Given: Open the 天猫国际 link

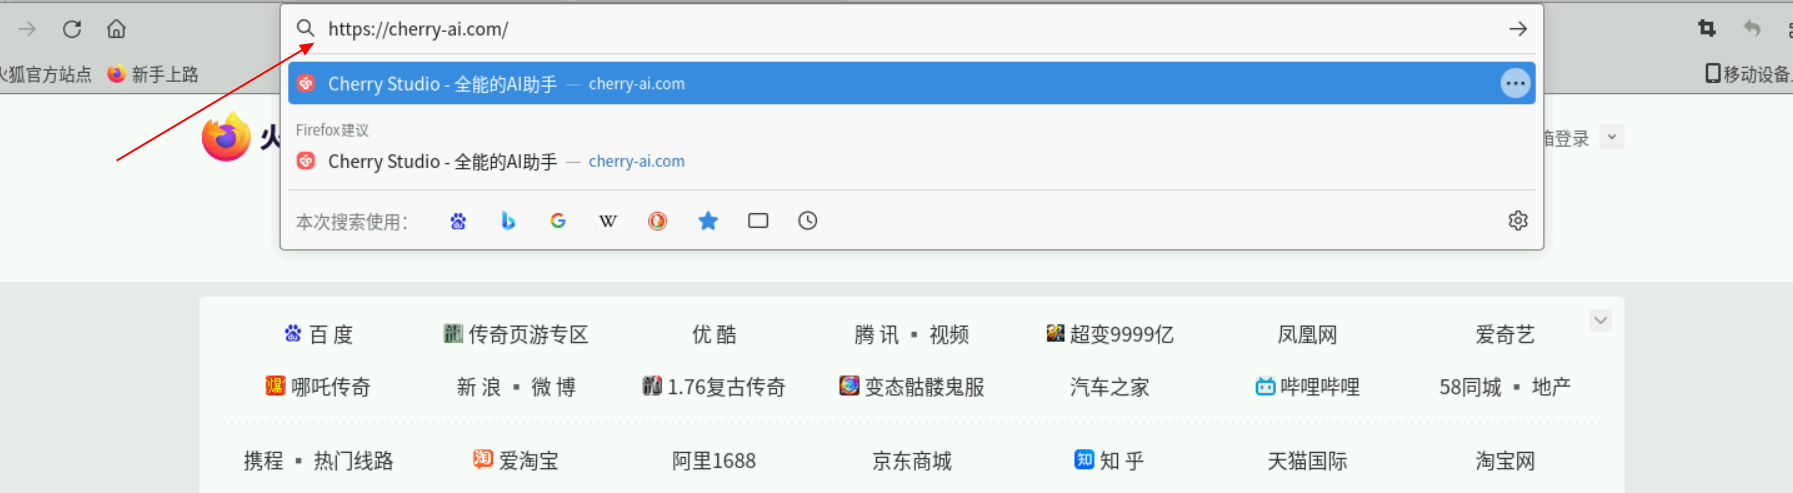Looking at the screenshot, I should click(1307, 461).
